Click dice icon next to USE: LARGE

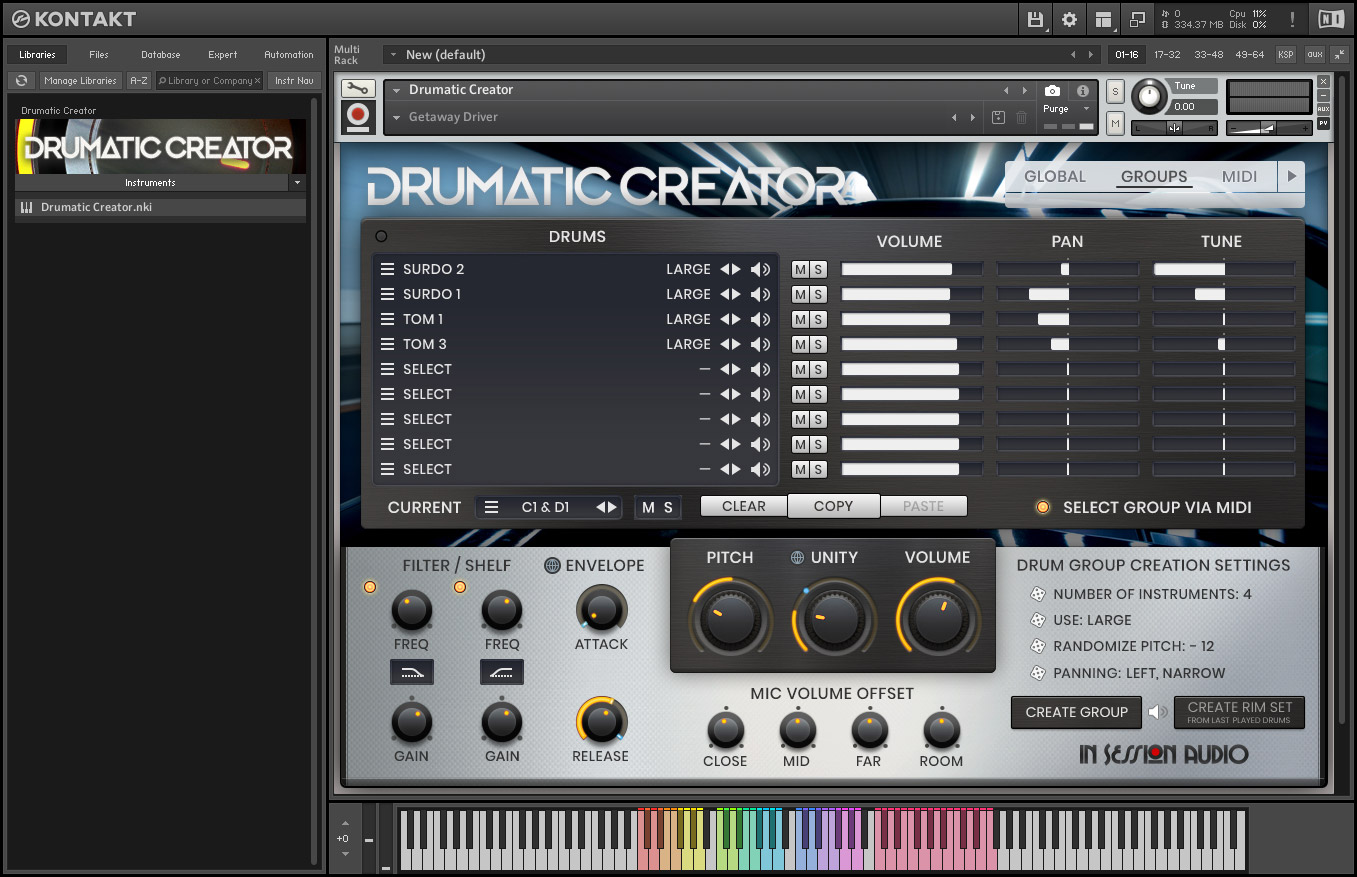pos(1039,620)
